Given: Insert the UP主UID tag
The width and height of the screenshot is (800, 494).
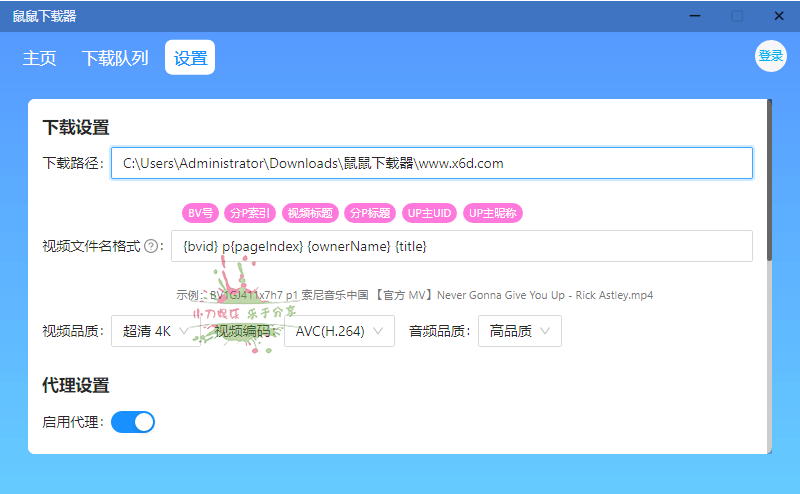Looking at the screenshot, I should click(430, 213).
